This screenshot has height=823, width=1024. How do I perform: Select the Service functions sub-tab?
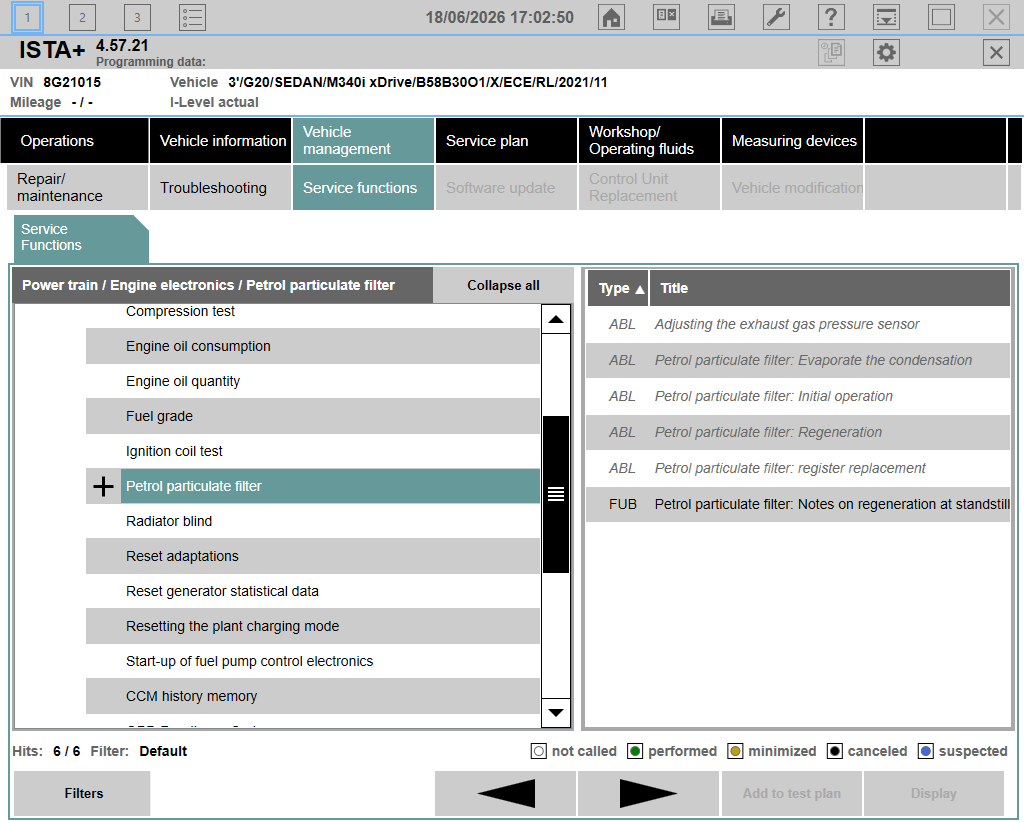[x=363, y=187]
